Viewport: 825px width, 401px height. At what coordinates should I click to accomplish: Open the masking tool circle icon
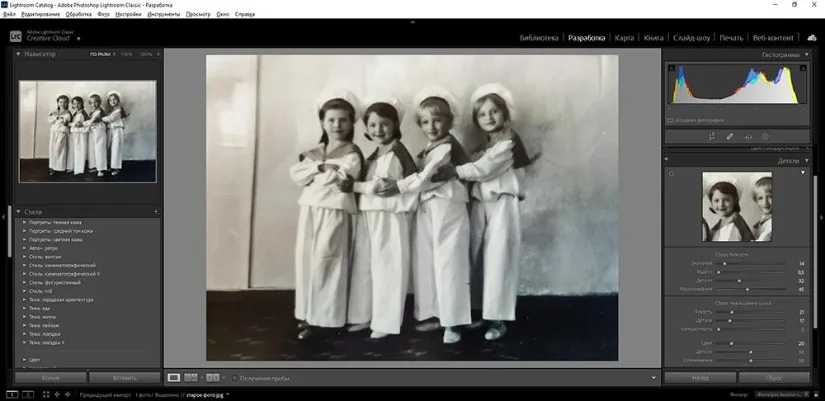pos(766,136)
